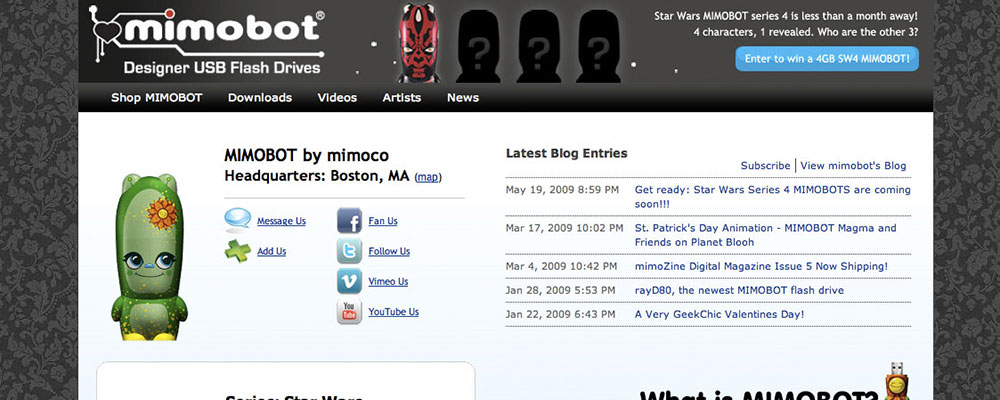Click the Mar 4, 2009 10:42 PM date
This screenshot has height=400, width=1000.
click(x=561, y=266)
